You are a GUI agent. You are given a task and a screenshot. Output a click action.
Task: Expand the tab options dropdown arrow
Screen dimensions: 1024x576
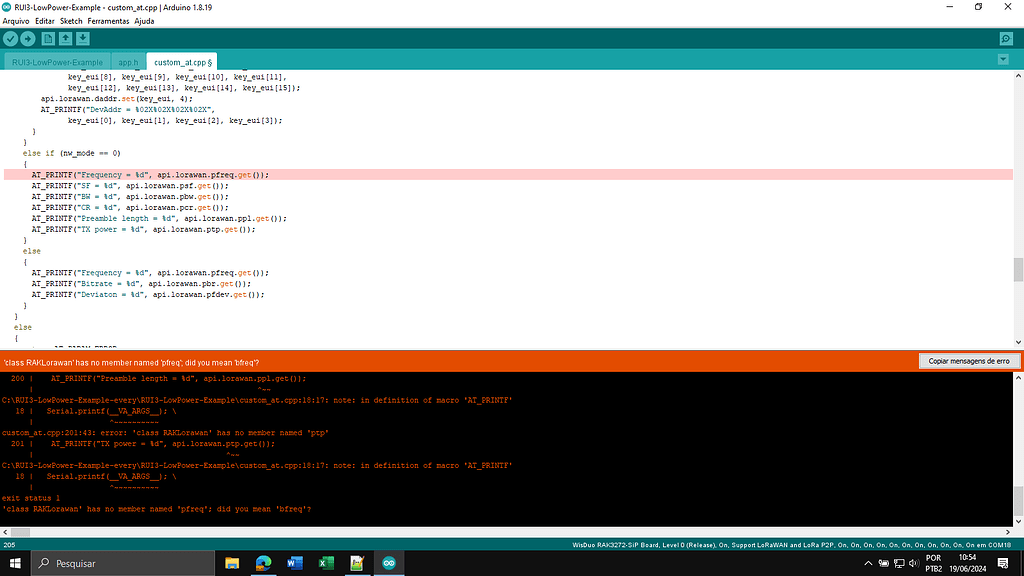pyautogui.click(x=1002, y=60)
